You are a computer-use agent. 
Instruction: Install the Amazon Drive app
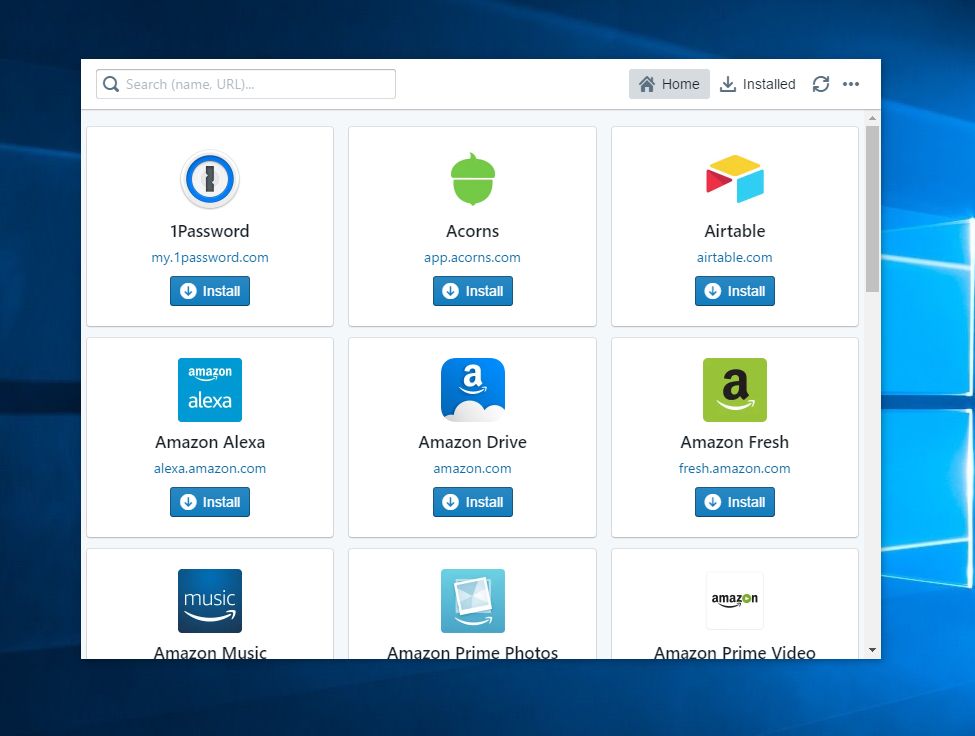pos(473,502)
